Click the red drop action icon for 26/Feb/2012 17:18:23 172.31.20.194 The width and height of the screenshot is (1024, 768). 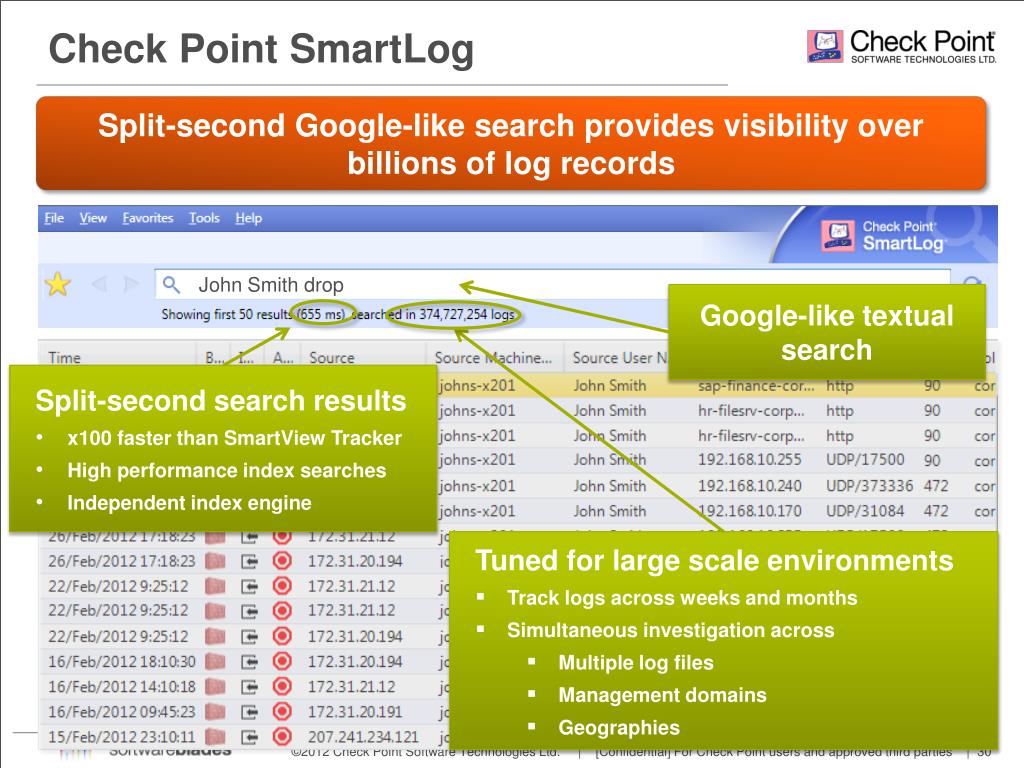coord(282,561)
